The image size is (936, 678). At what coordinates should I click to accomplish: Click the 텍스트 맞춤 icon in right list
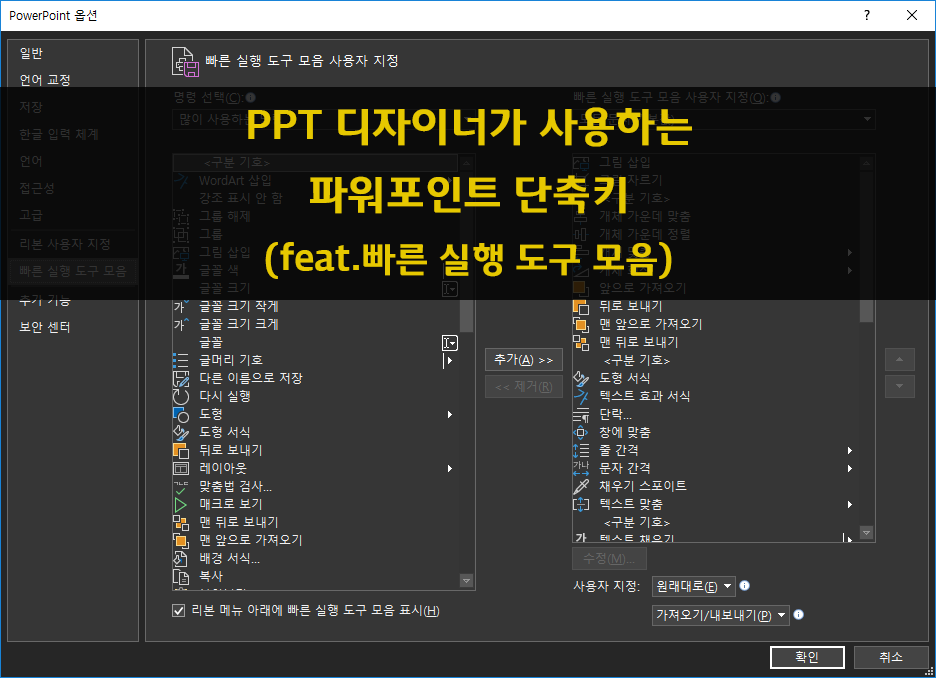point(581,504)
